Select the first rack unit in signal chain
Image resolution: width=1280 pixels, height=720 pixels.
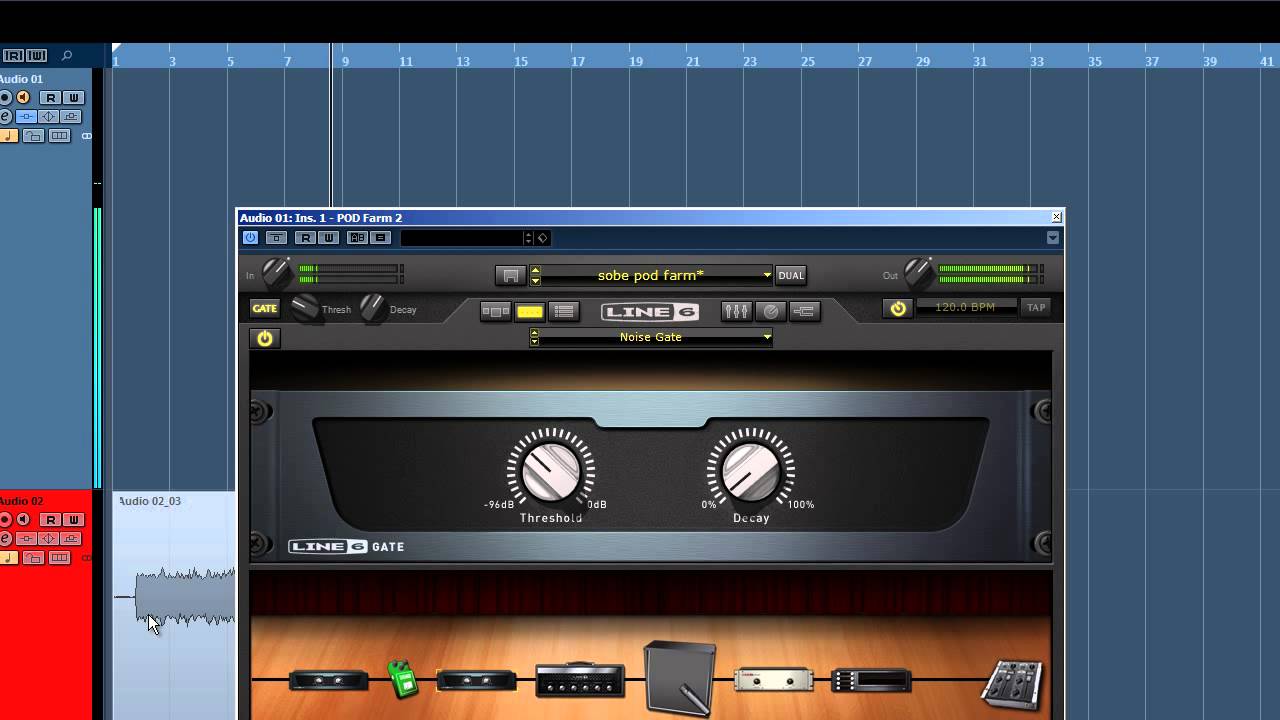pyautogui.click(x=328, y=681)
